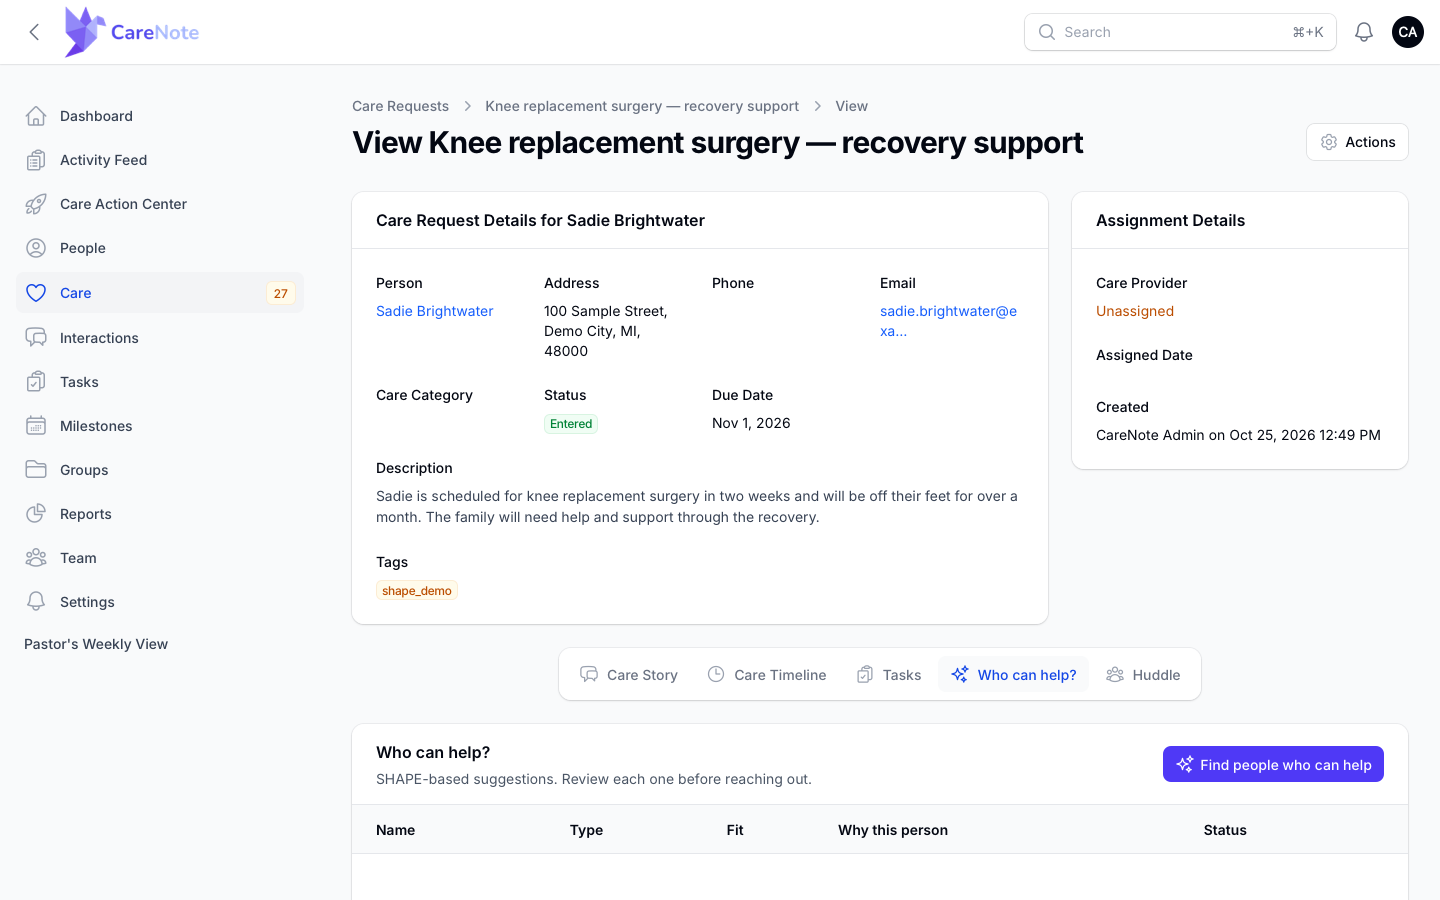Screen dimensions: 1440x900
Task: Click the Huddle group icon
Action: point(1115,675)
